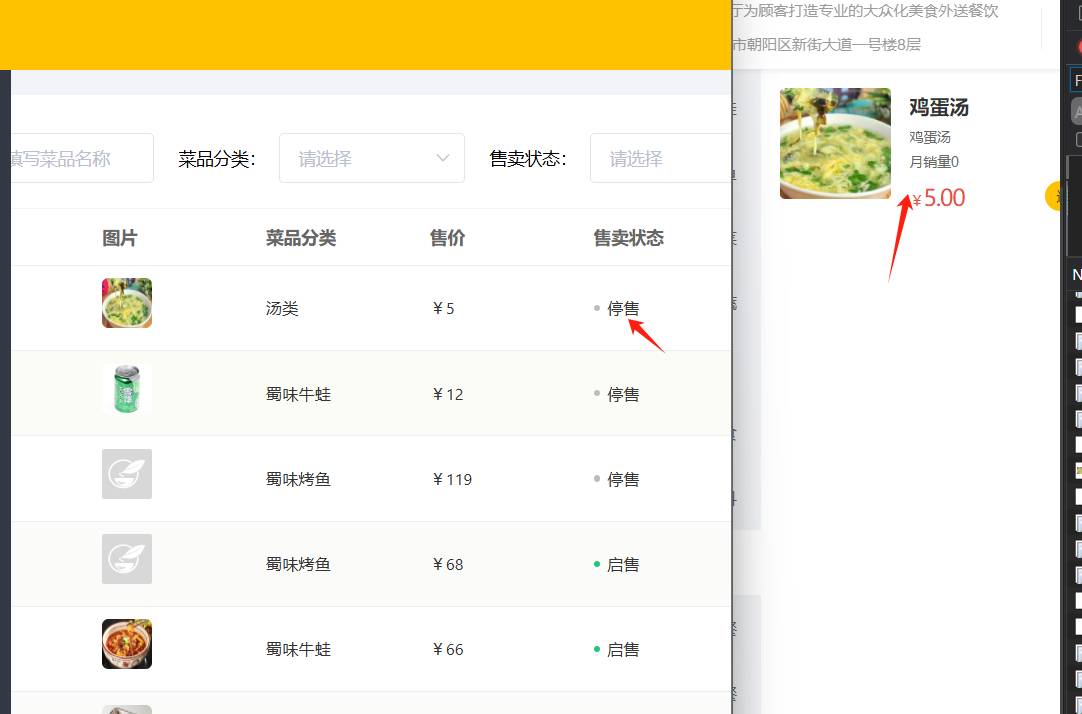Click placeholder thumbnail in the ¥119 row
Image resolution: width=1082 pixels, height=714 pixels.
127,474
